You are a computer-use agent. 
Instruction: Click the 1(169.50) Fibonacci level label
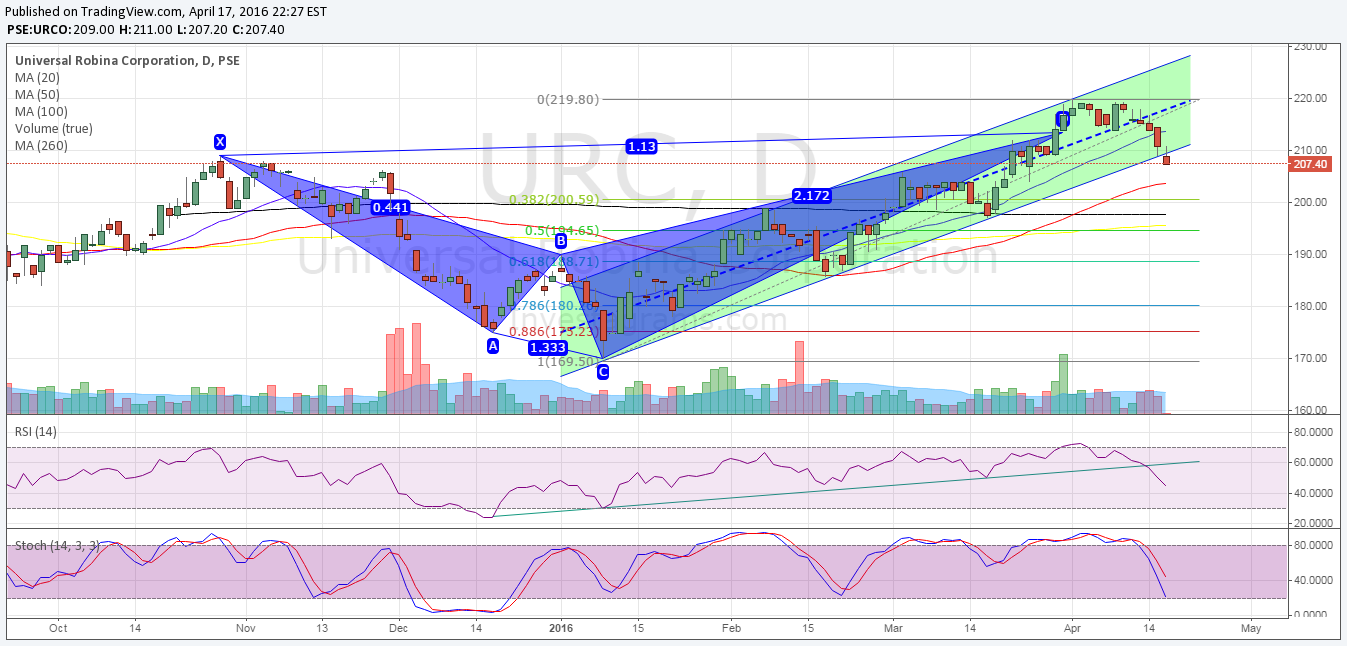568,361
